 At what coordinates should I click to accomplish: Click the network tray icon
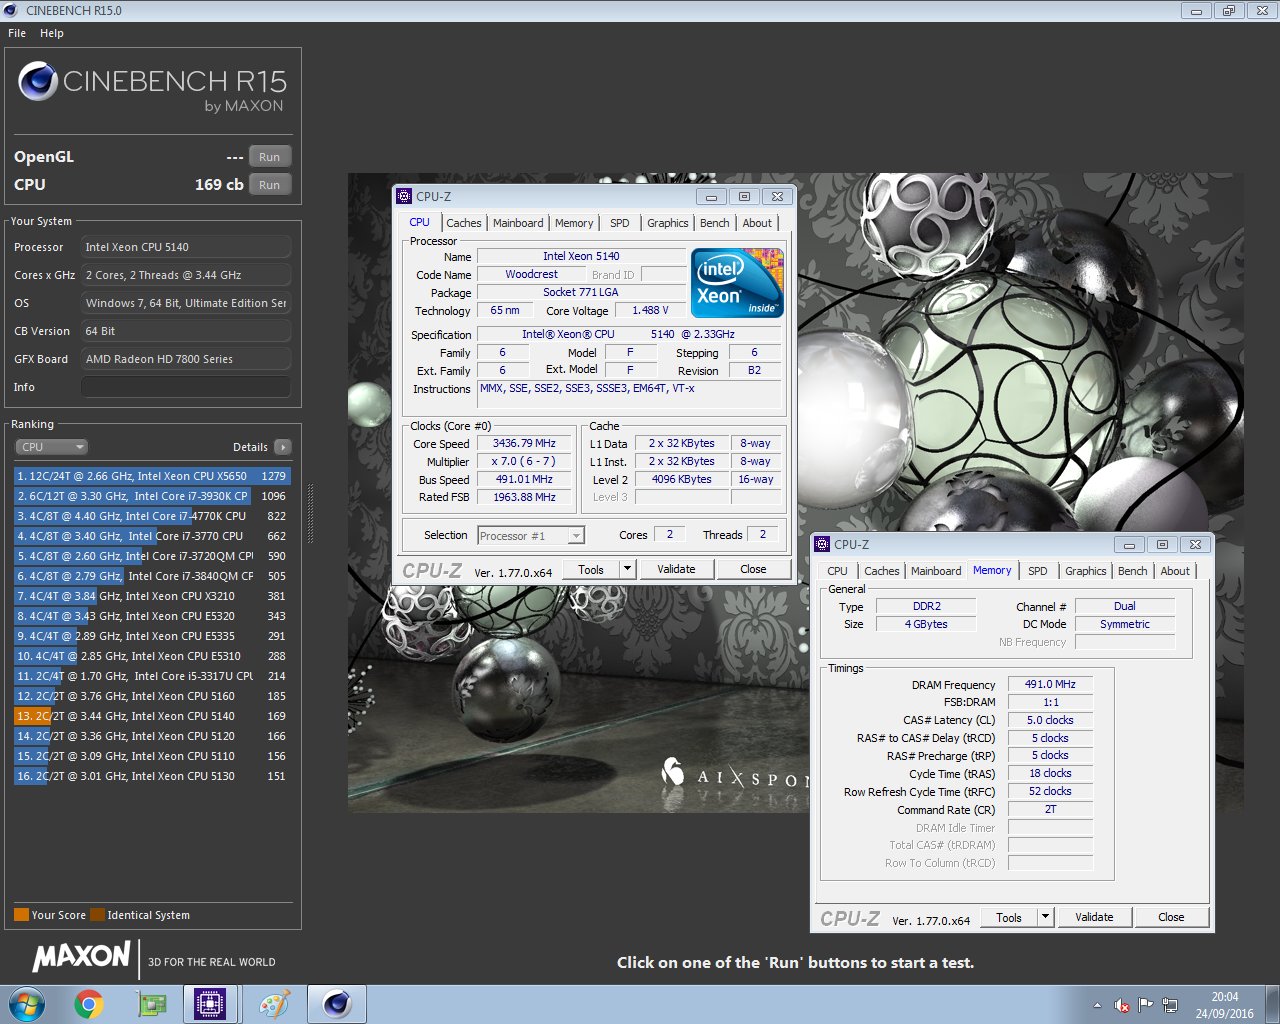click(x=1170, y=1005)
